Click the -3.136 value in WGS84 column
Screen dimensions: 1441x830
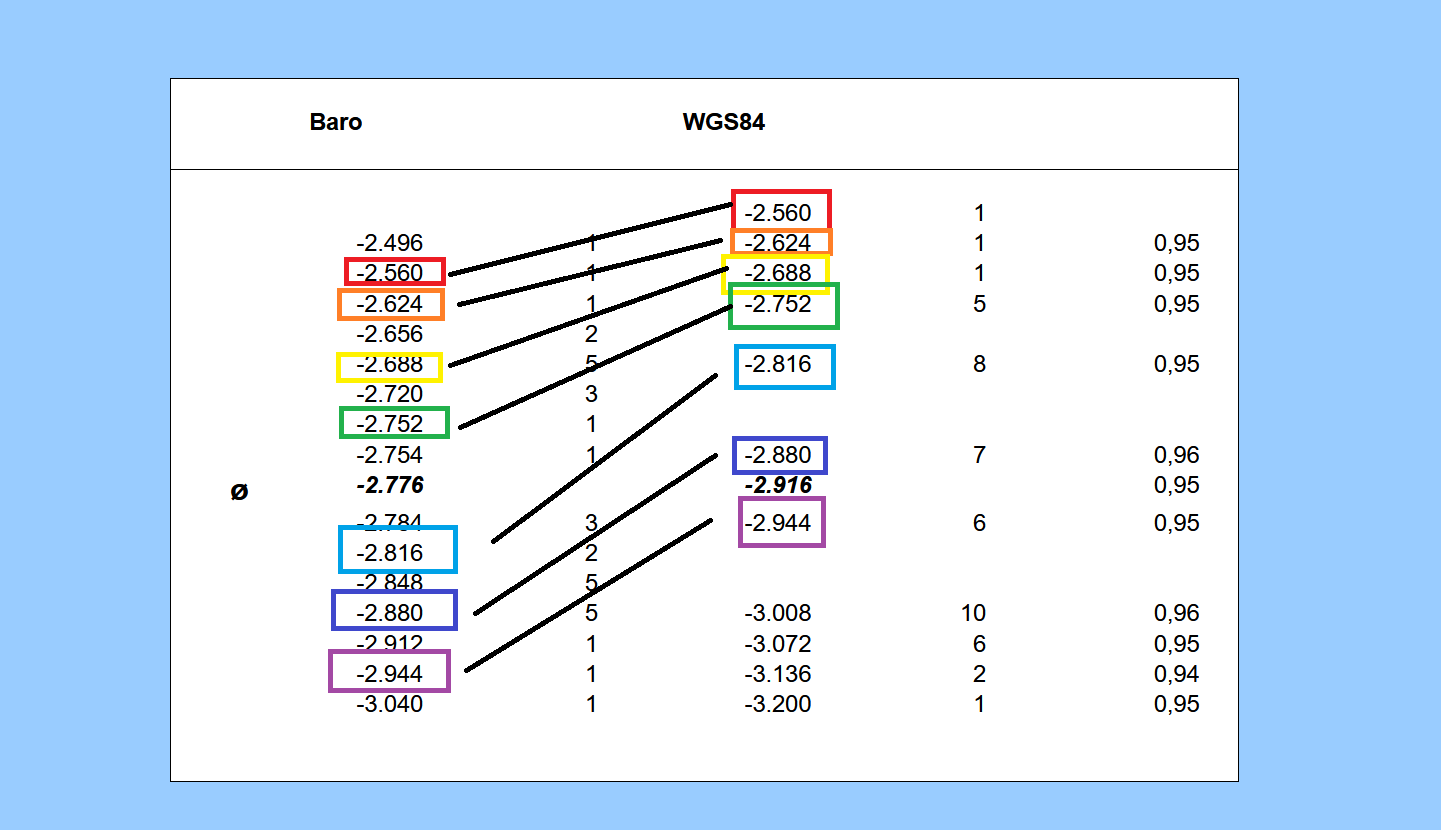[x=778, y=674]
